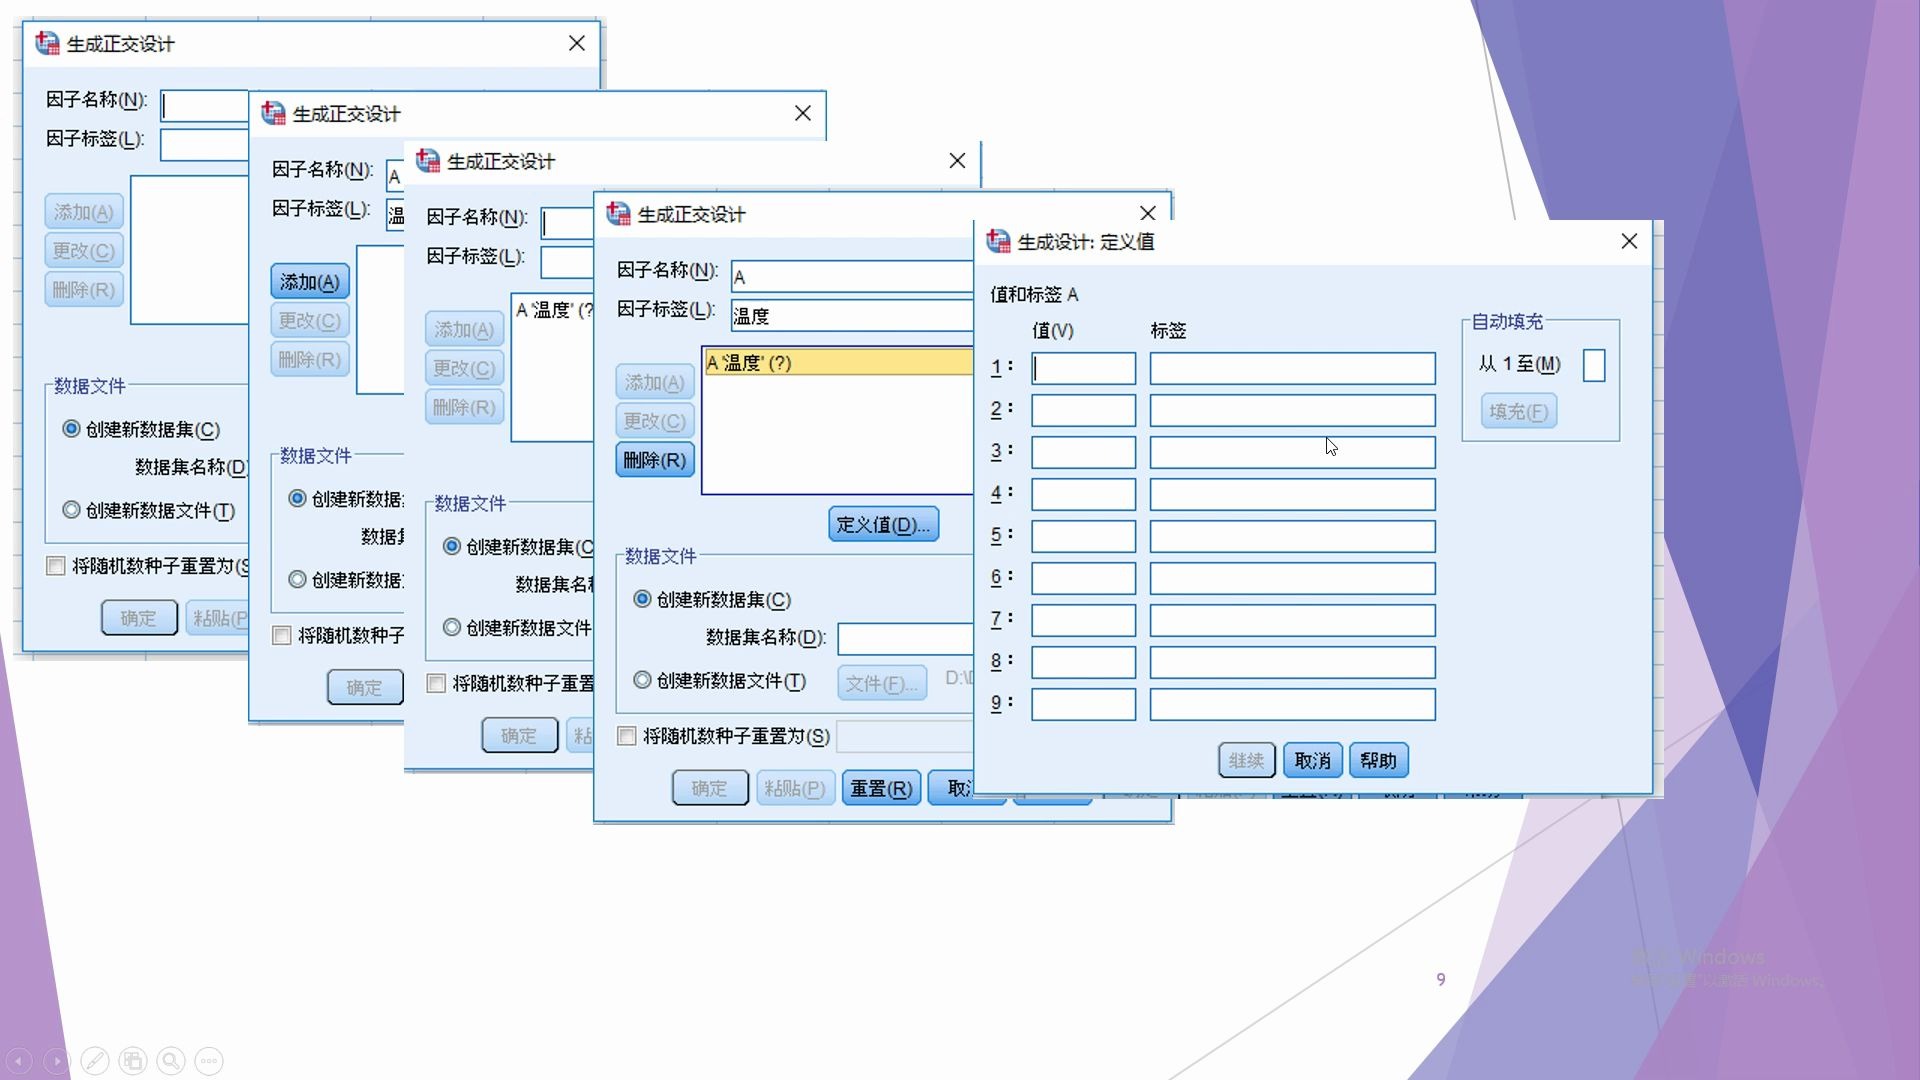The height and width of the screenshot is (1080, 1920).
Task: Click 重置(R) in fourth dialog
Action: click(x=881, y=788)
